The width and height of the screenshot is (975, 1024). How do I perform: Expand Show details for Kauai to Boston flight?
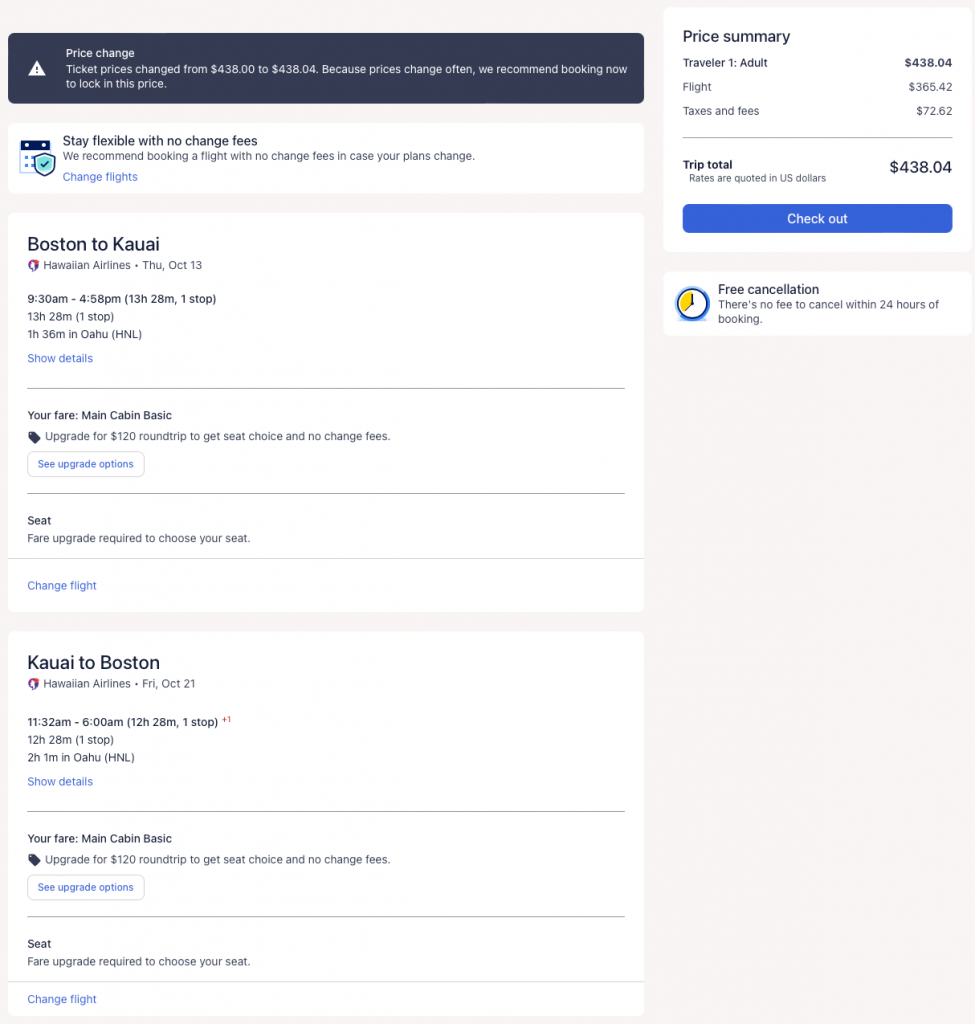point(60,782)
